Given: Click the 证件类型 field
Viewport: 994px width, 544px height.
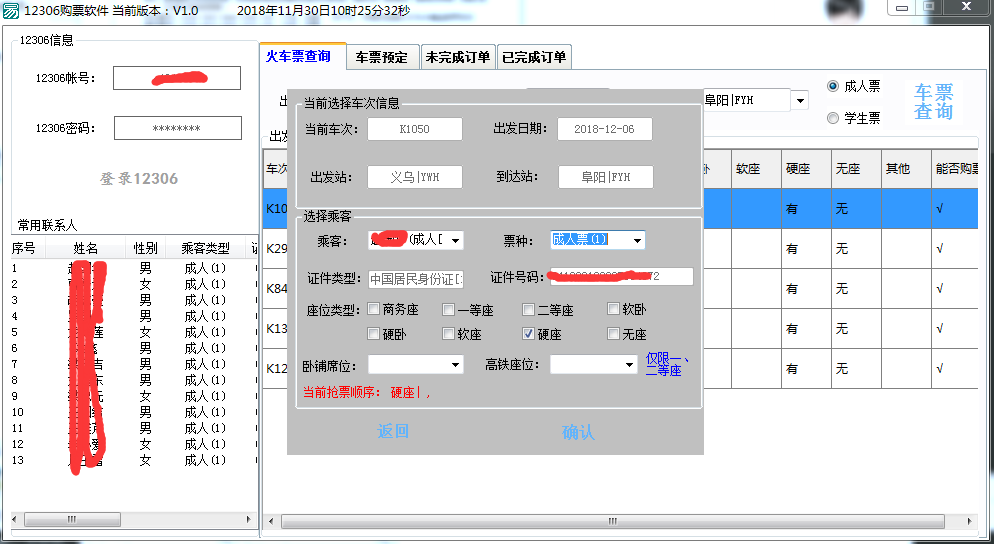Looking at the screenshot, I should (416, 278).
